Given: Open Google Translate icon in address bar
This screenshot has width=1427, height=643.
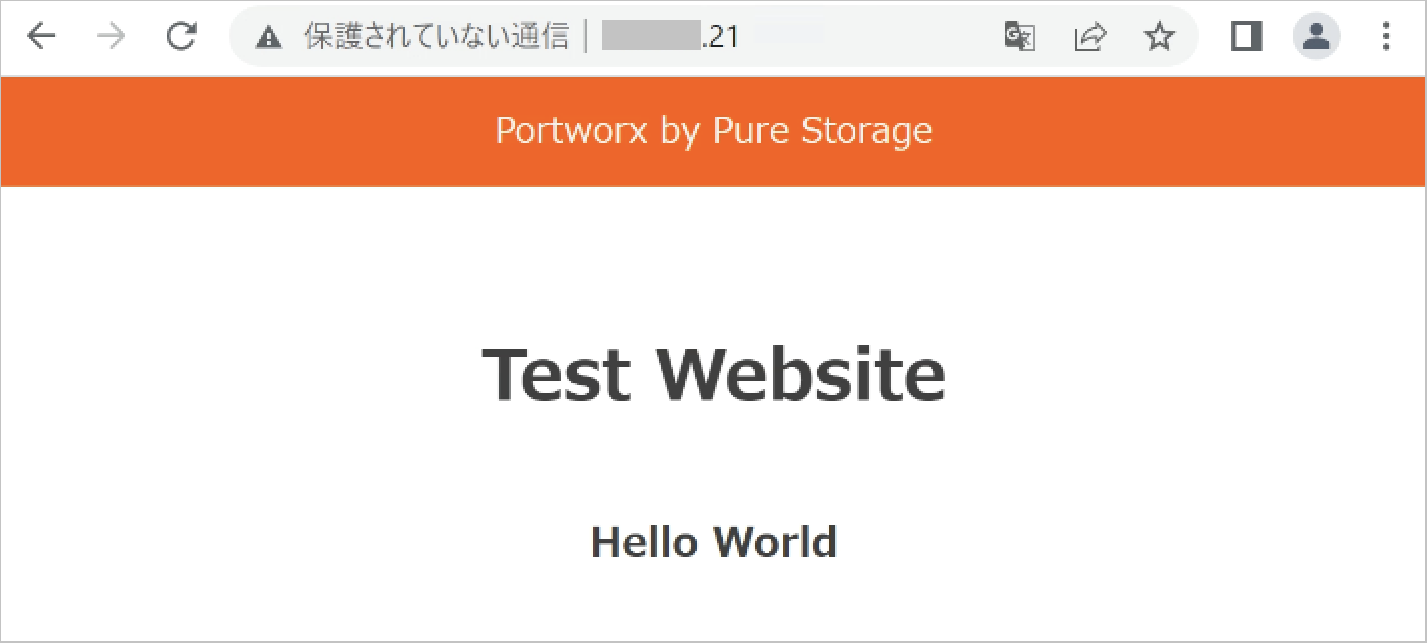Looking at the screenshot, I should pos(1019,38).
